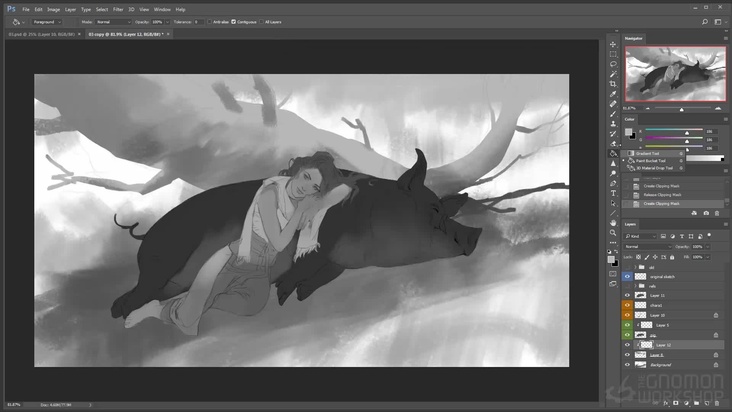
Task: Select the Magic Wand tool
Action: pos(613,74)
